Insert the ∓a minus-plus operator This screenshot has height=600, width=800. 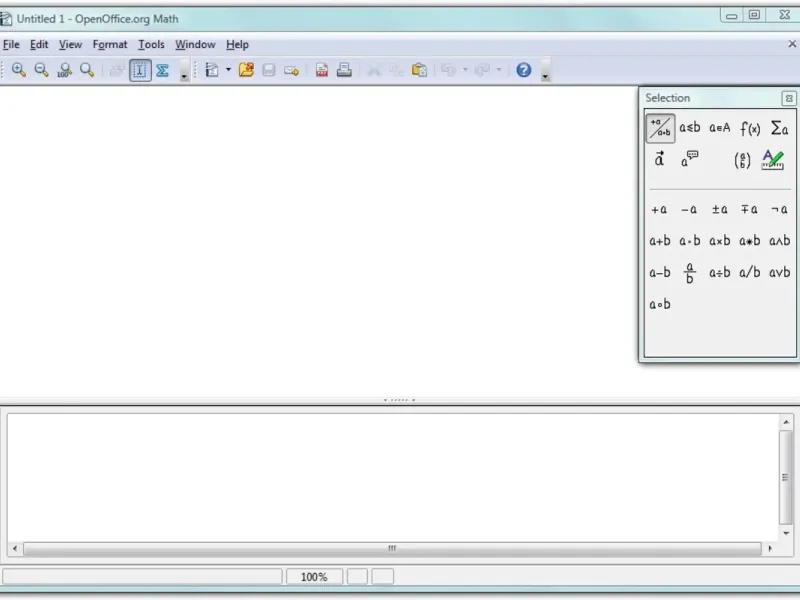[x=749, y=209]
